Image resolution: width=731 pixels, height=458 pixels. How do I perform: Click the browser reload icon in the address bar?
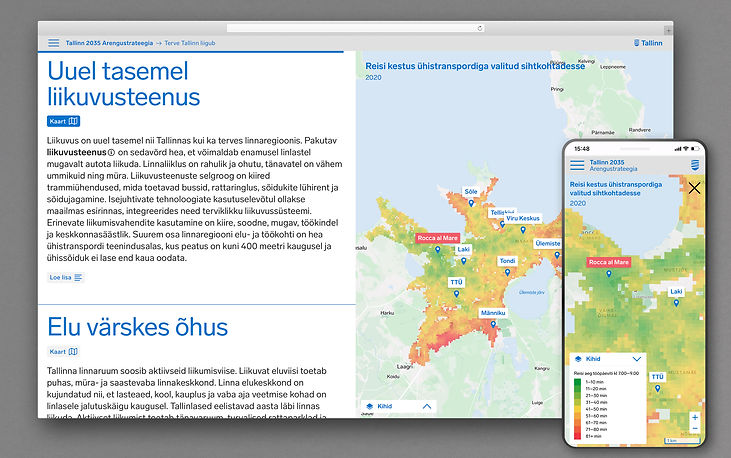tap(480, 28)
